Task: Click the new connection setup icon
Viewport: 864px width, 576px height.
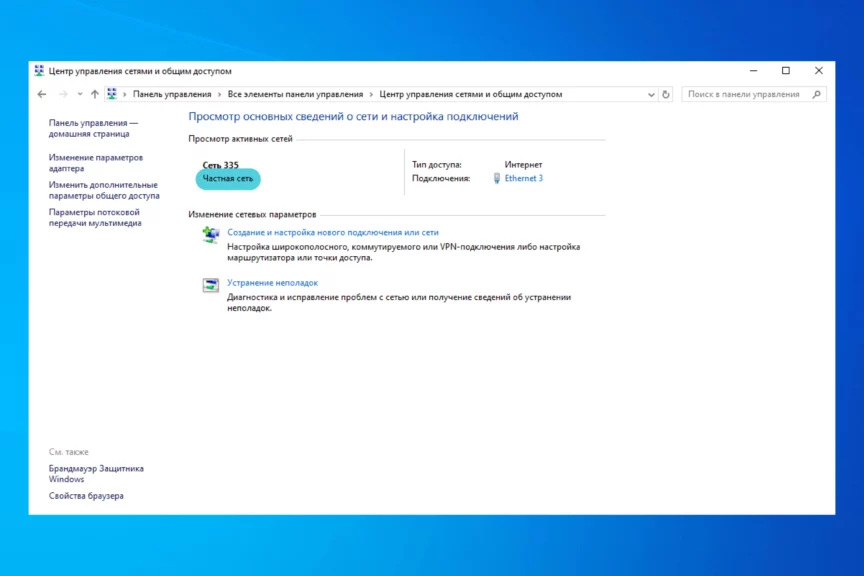Action: [210, 234]
